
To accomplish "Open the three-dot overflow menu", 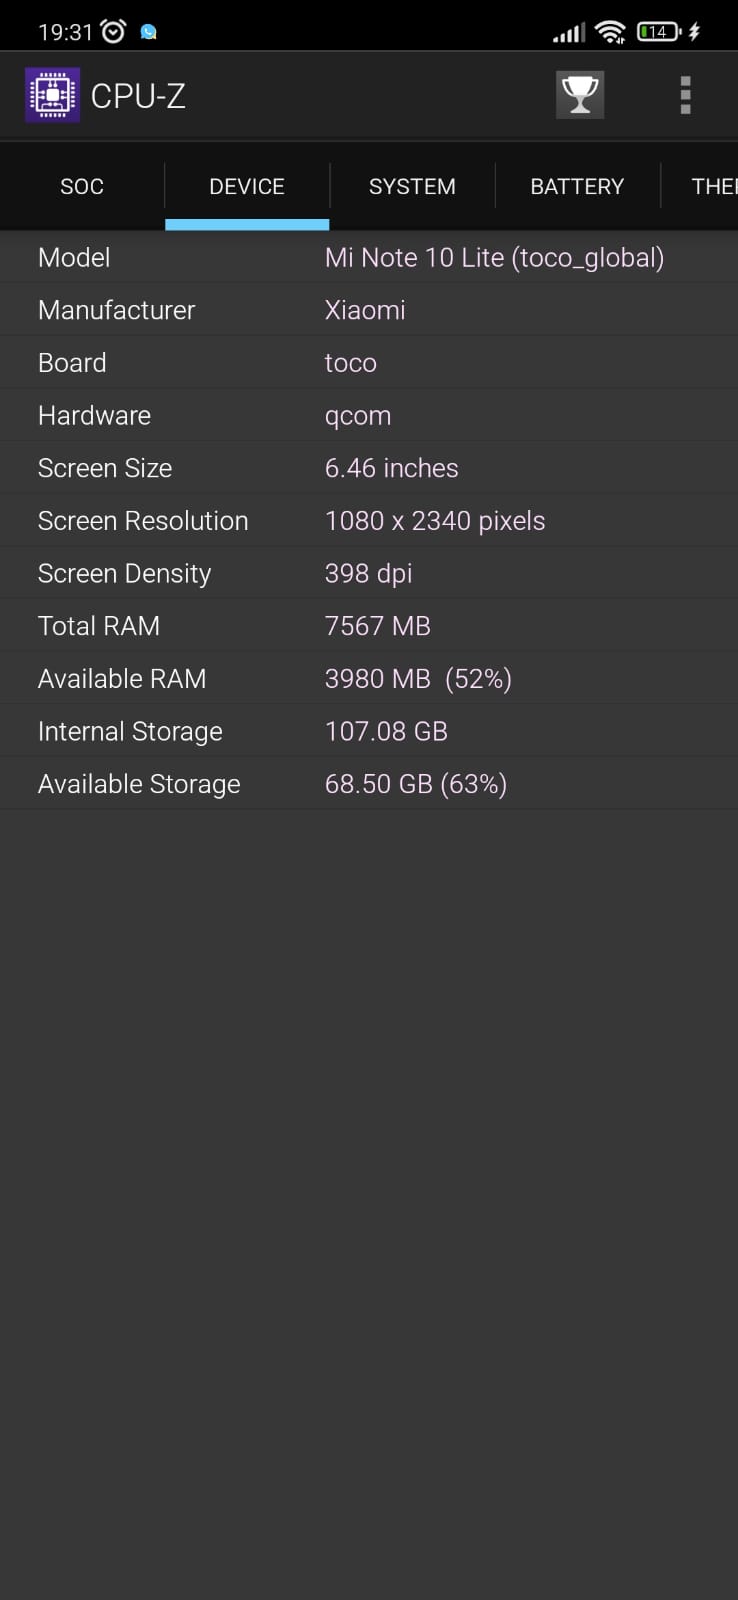I will point(685,95).
